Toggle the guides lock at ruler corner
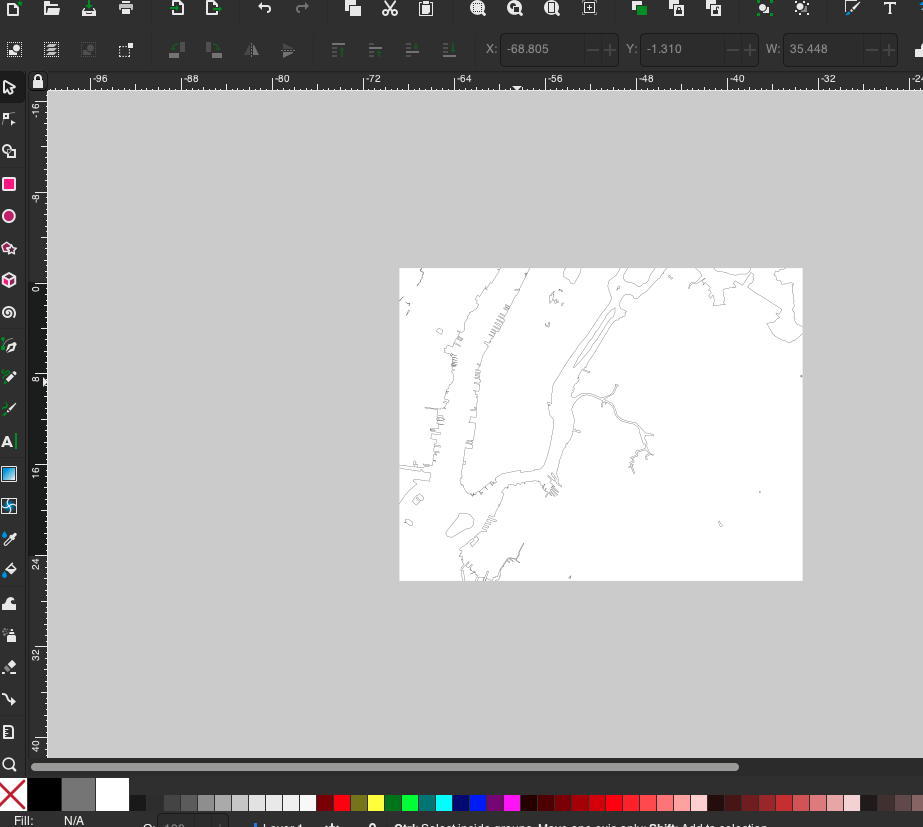The image size is (923, 827). click(38, 81)
